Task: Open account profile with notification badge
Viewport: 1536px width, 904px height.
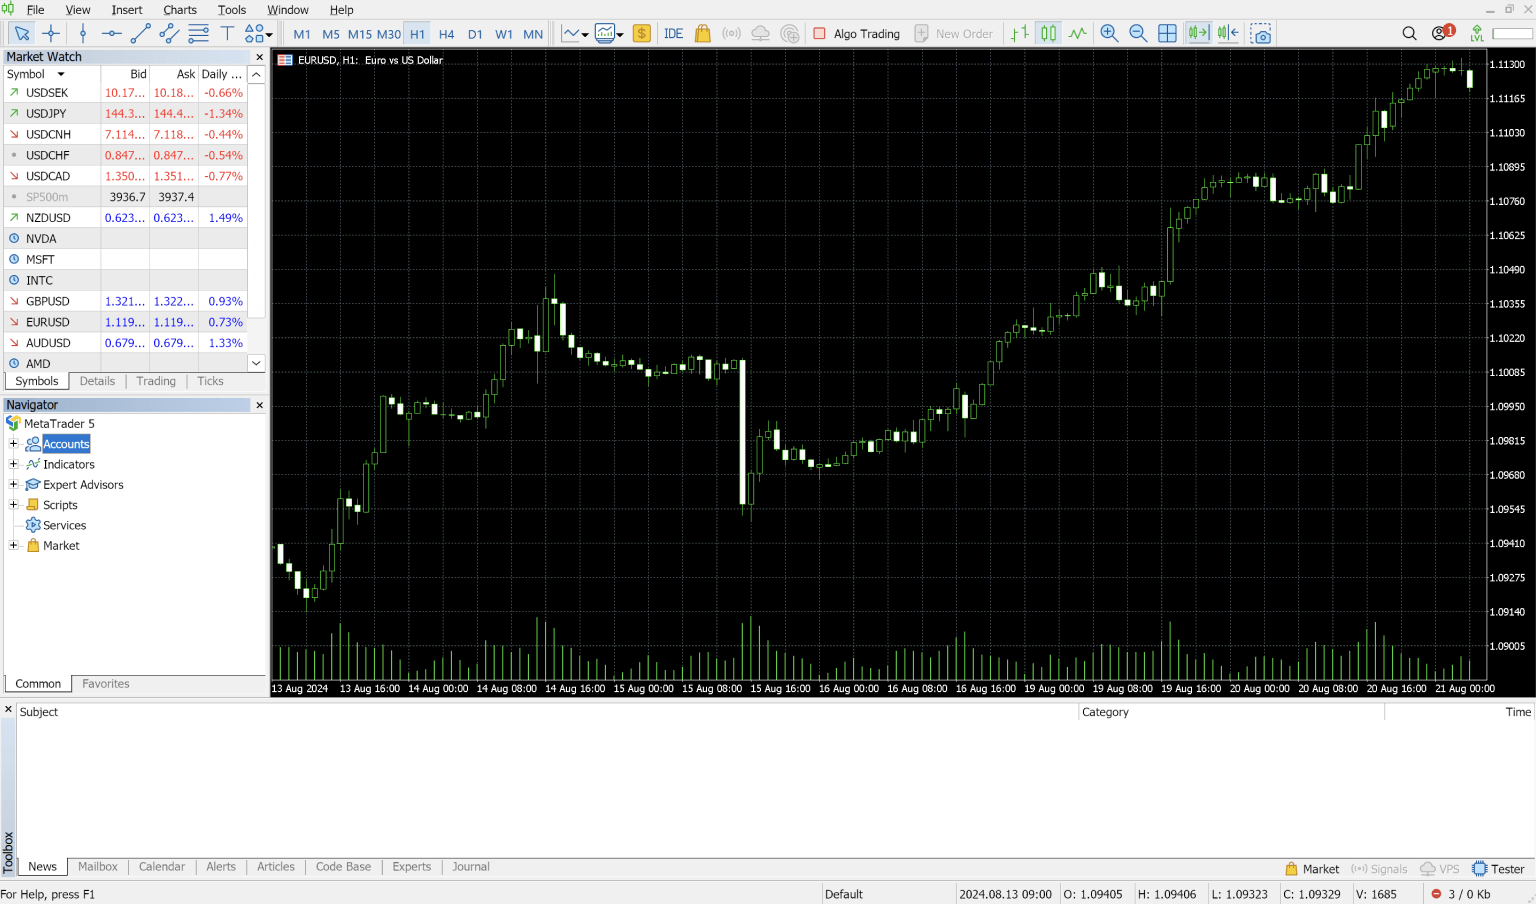Action: (1443, 33)
